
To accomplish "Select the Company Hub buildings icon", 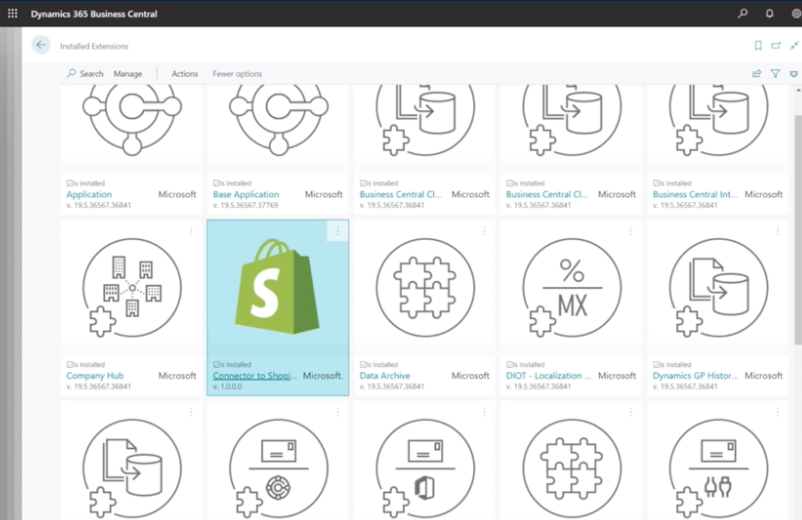I will (132, 288).
